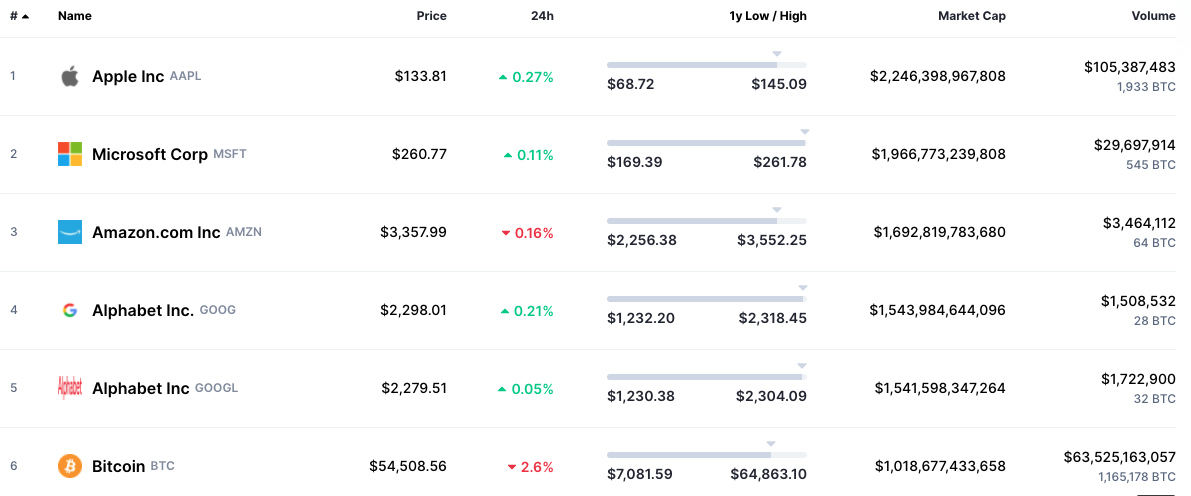
Task: Click Alphabet Inc. GOOG ticker label
Action: 218,310
